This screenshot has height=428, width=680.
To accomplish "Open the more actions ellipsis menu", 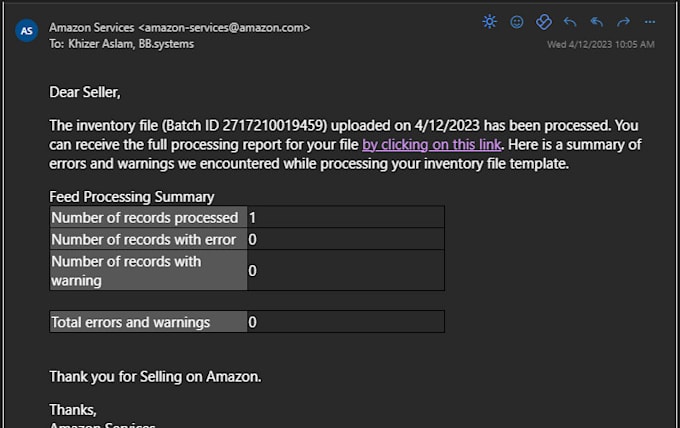I will coord(650,22).
